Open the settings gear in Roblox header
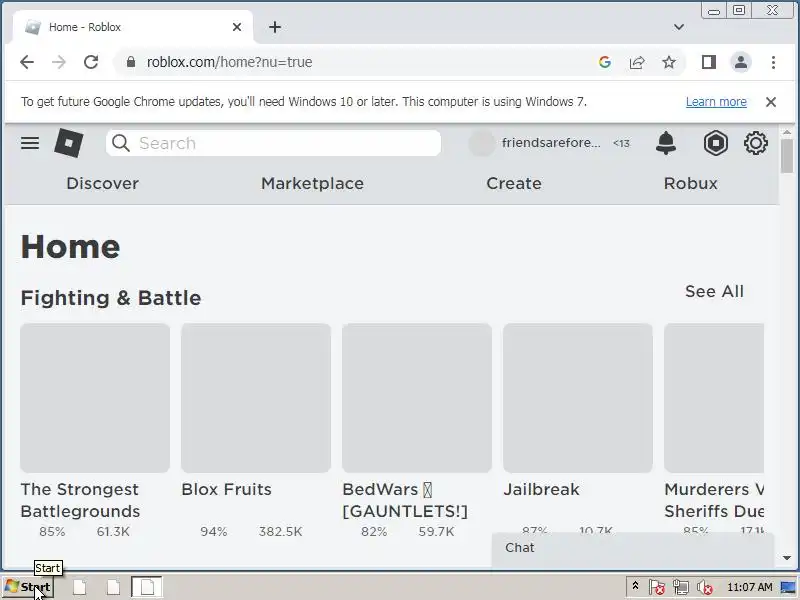 (x=756, y=143)
